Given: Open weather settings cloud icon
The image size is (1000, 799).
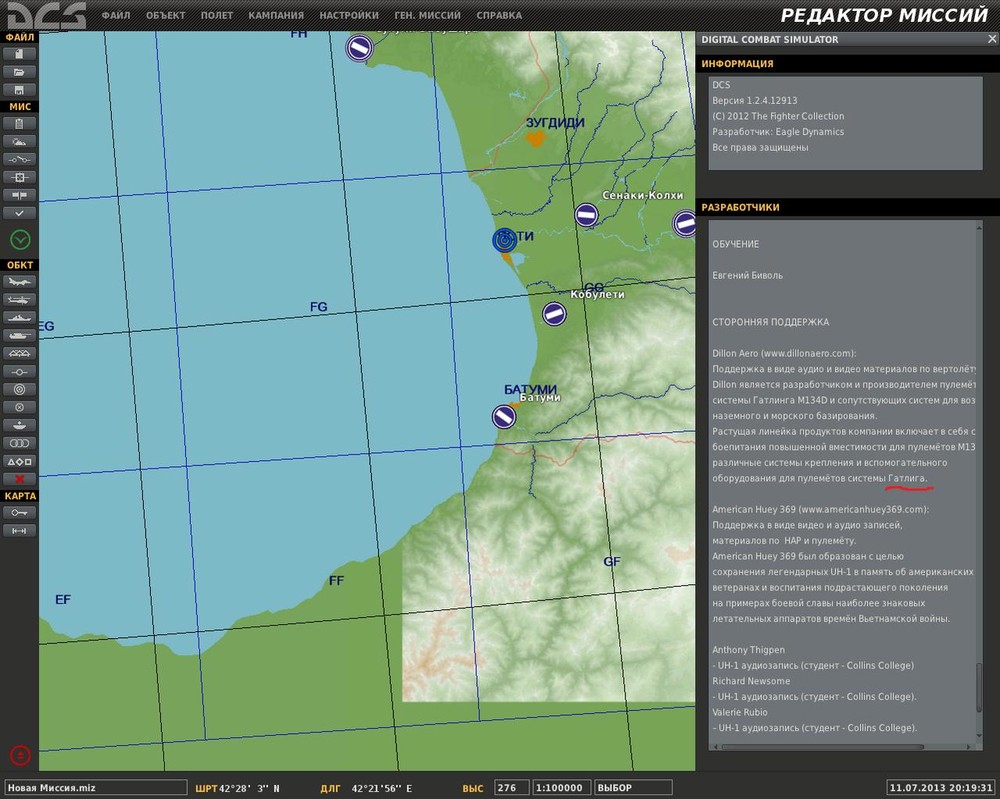Looking at the screenshot, I should click(19, 142).
